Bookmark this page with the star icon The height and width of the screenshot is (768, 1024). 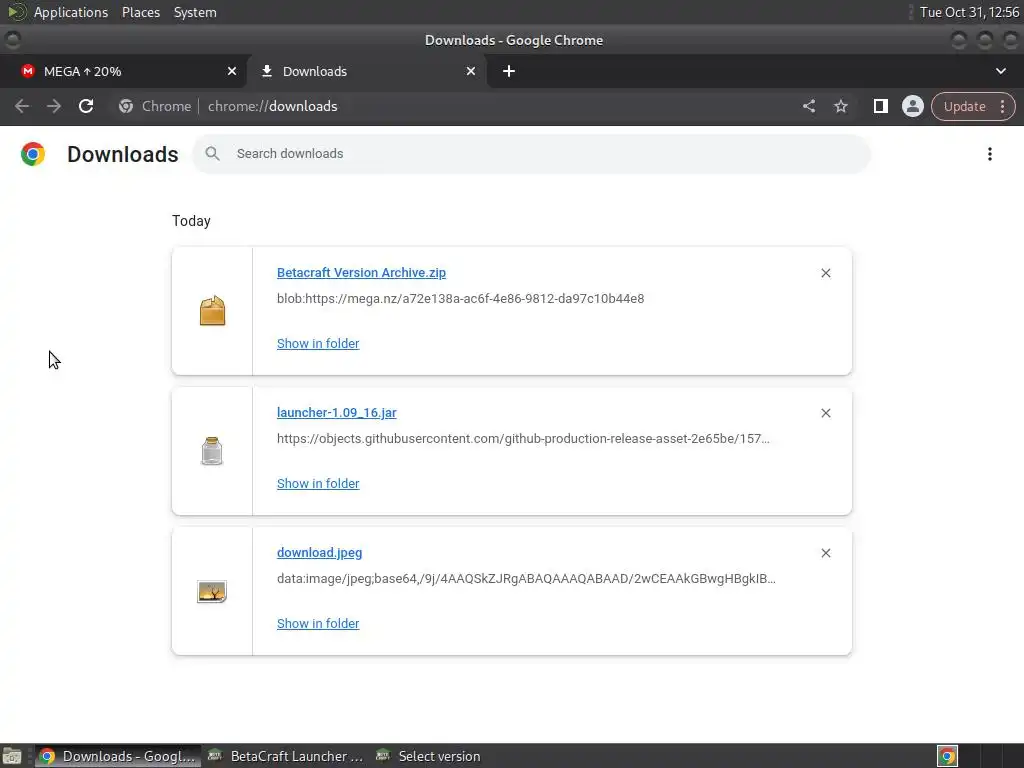point(840,106)
